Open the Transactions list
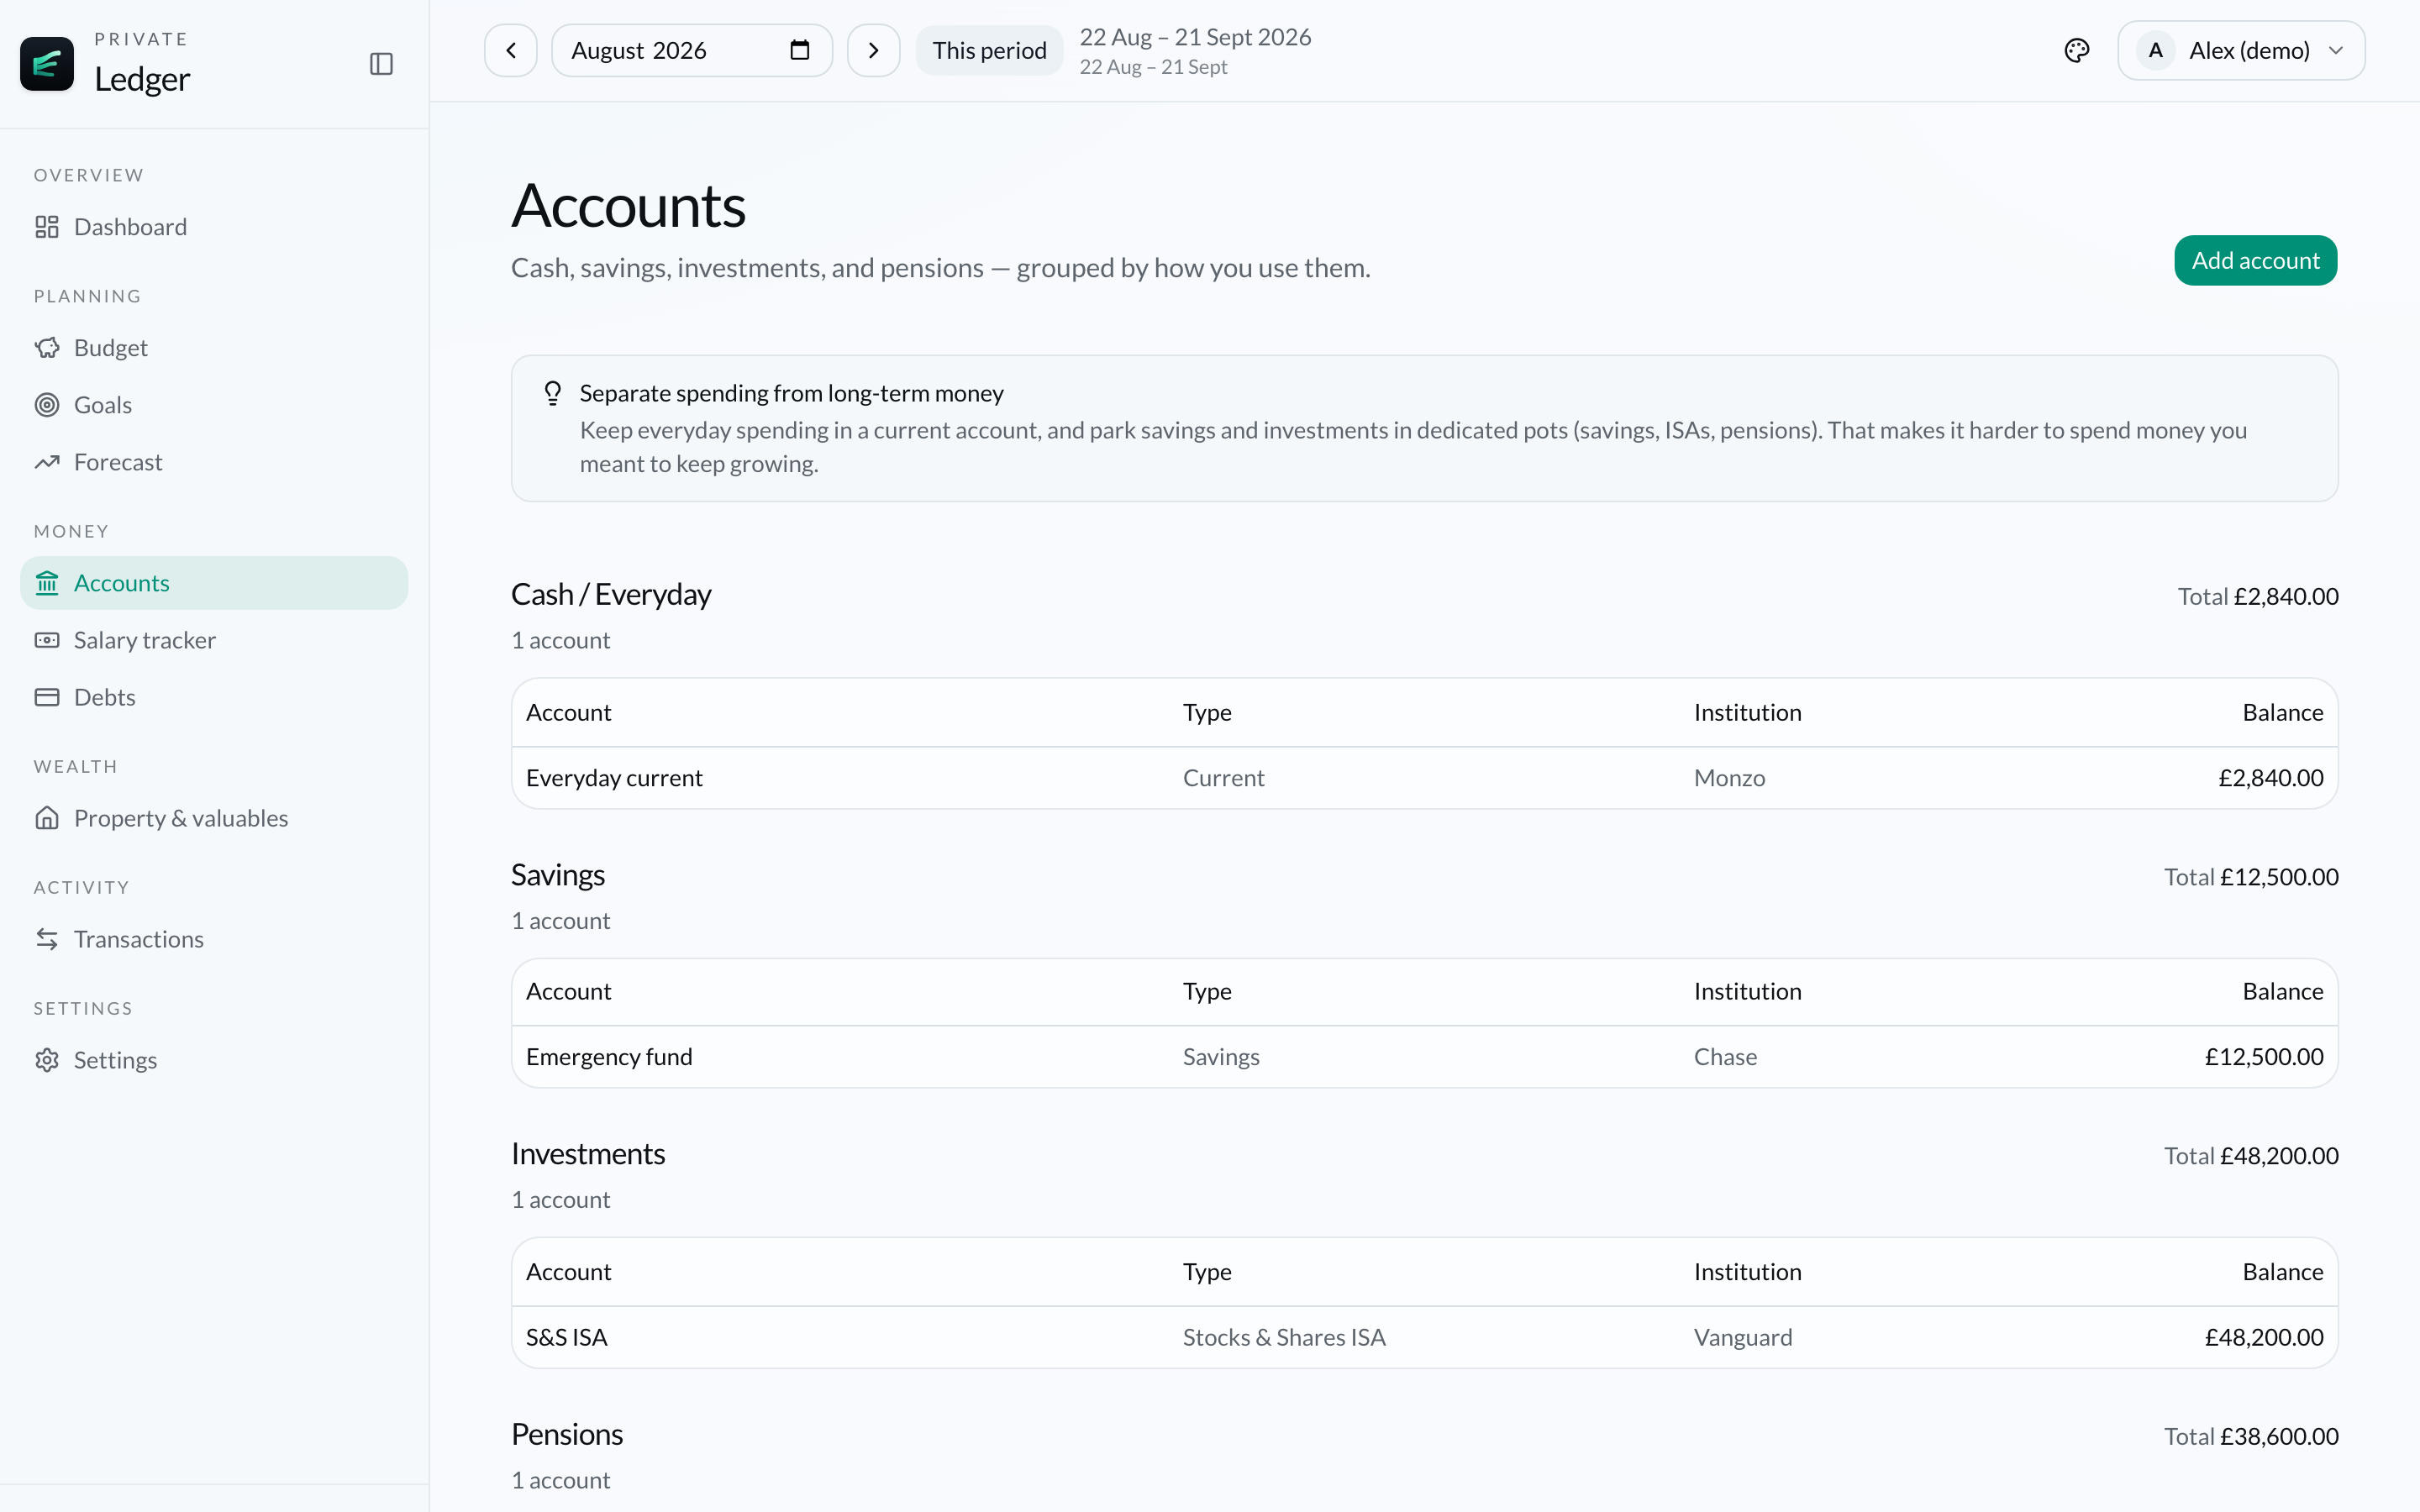The width and height of the screenshot is (2420, 1512). [214, 939]
